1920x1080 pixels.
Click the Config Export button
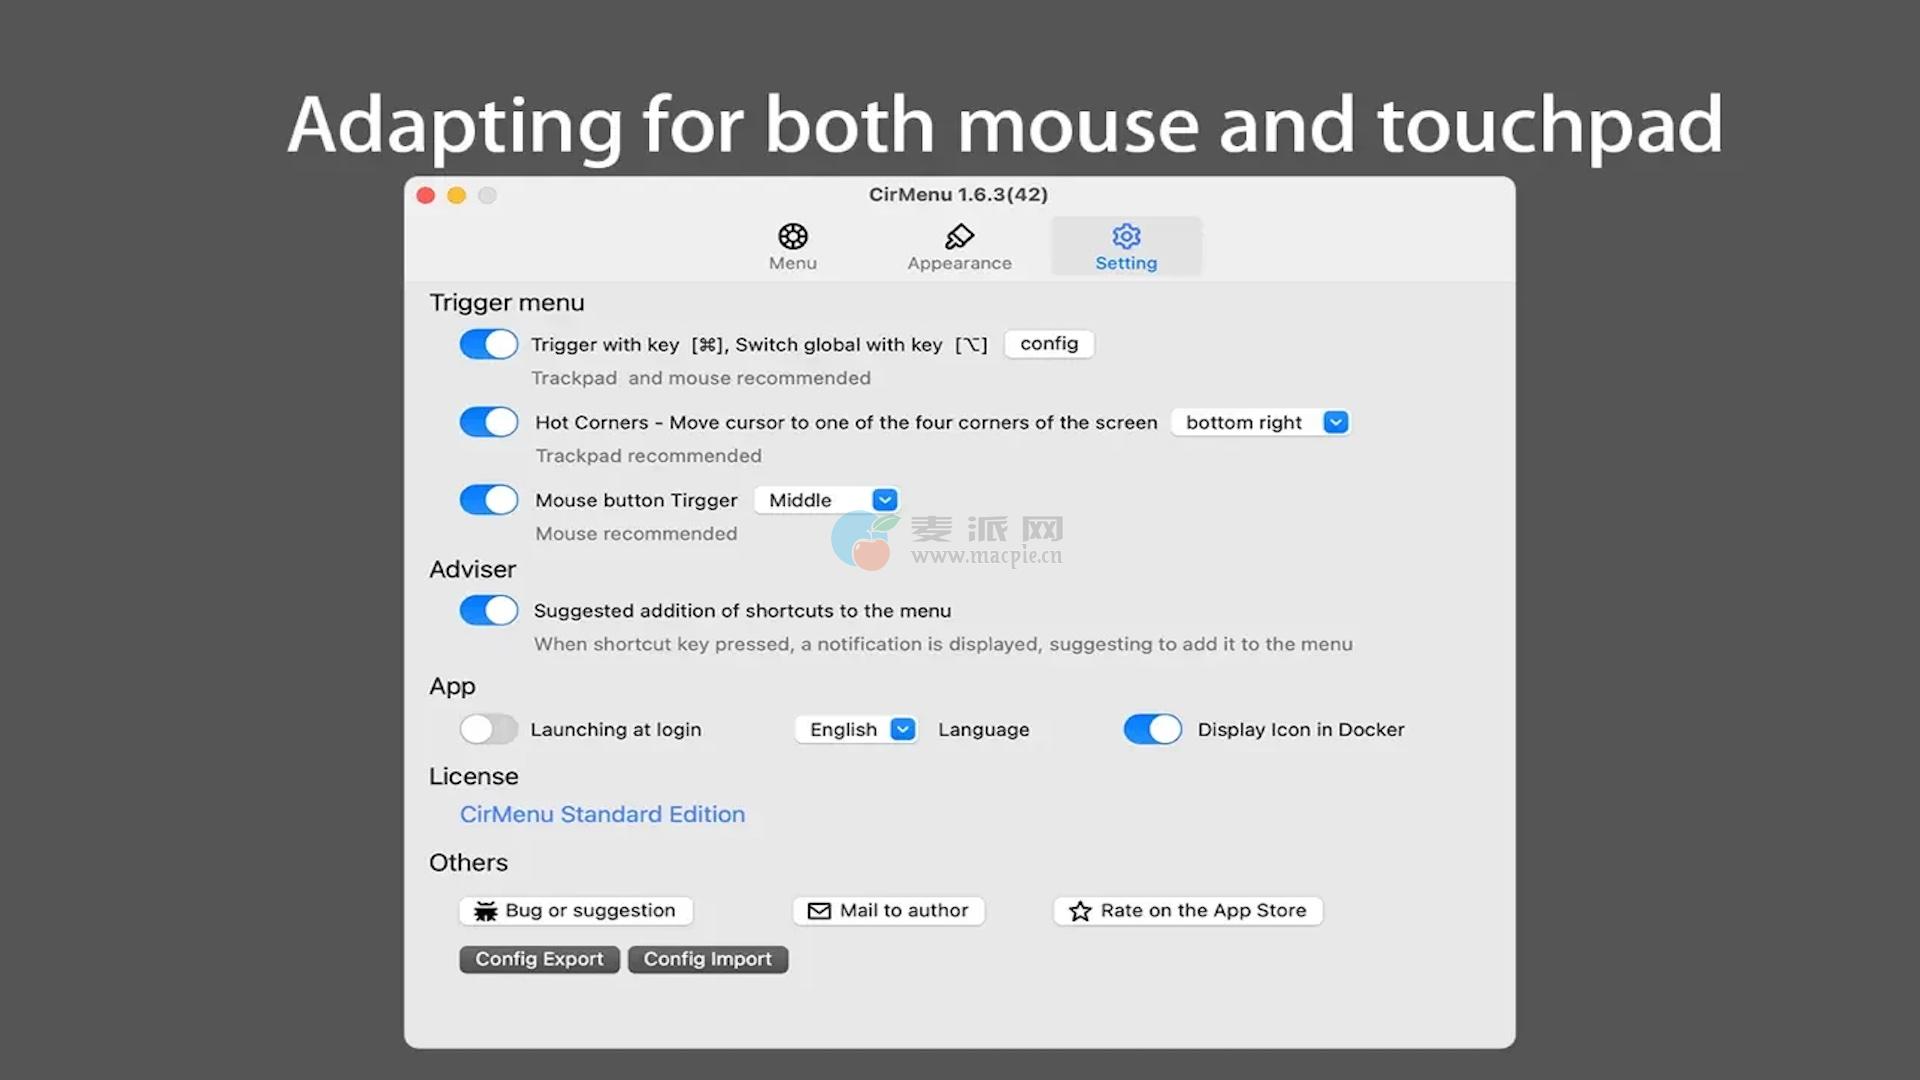[x=539, y=959]
